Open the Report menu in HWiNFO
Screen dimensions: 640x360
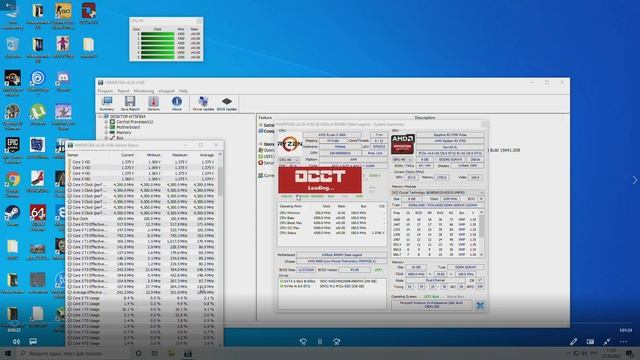click(x=123, y=91)
